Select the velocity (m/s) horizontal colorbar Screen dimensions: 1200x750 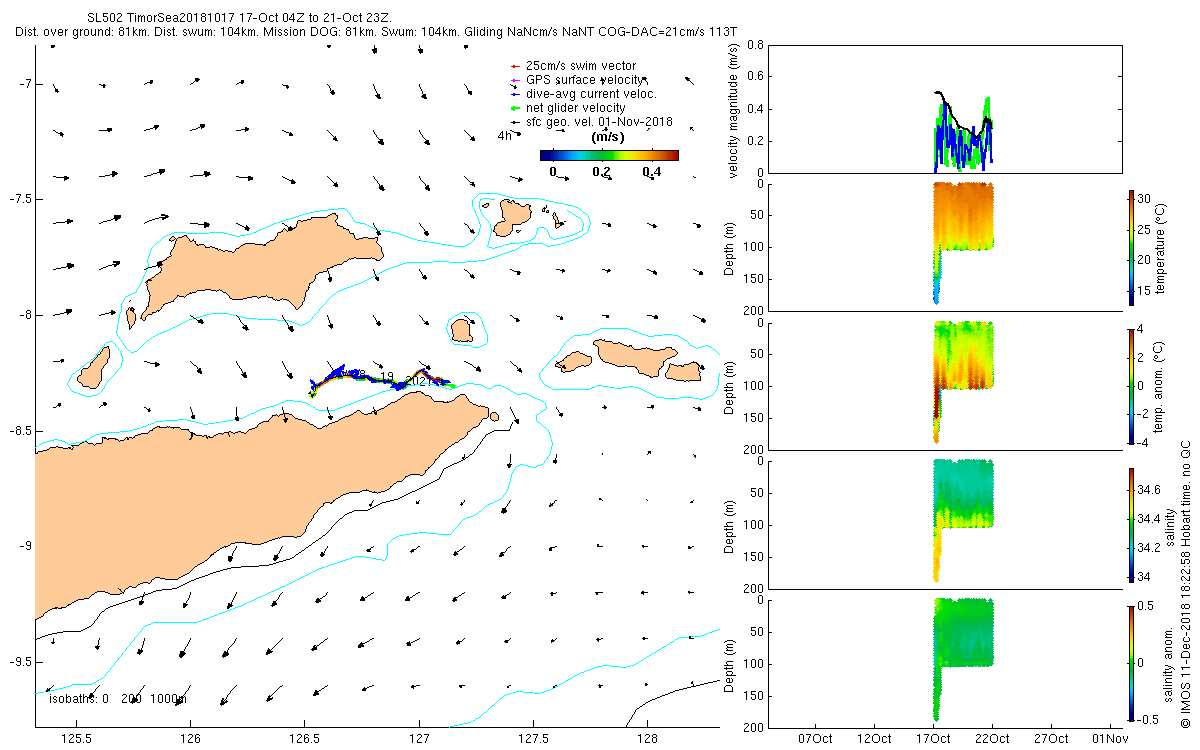point(609,155)
